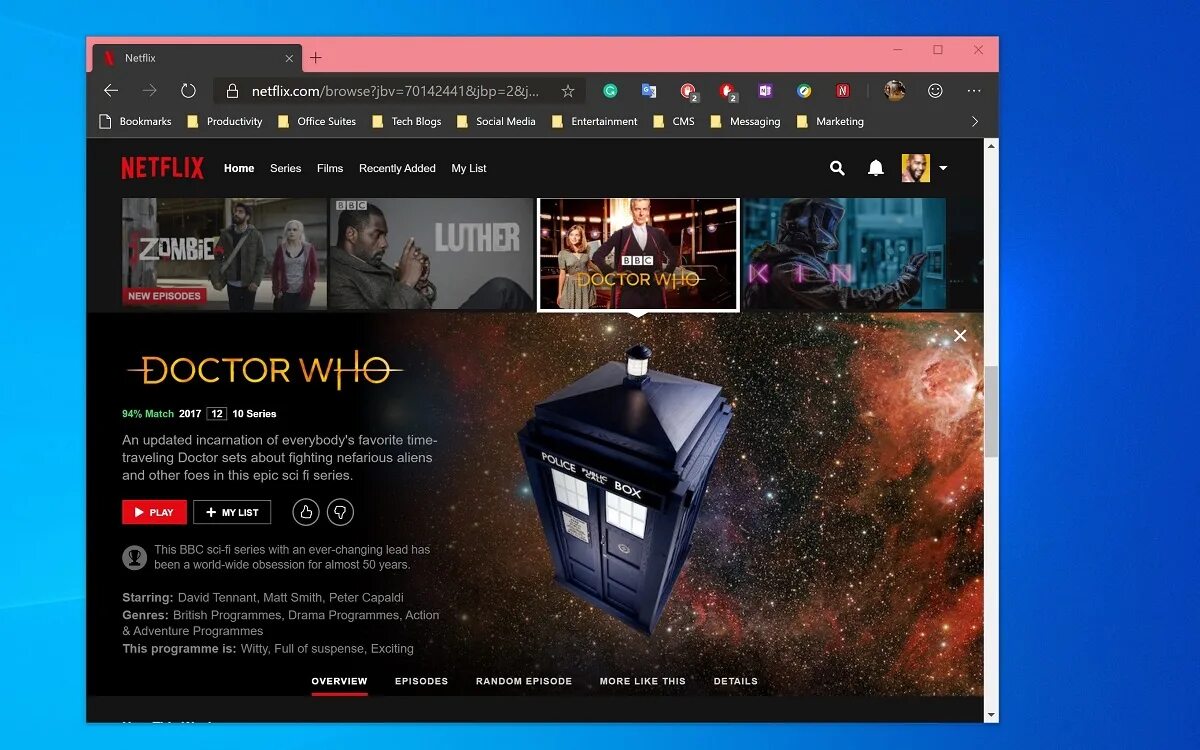This screenshot has height=750, width=1200.
Task: Click the vertical scrollbar thumb
Action: click(991, 411)
